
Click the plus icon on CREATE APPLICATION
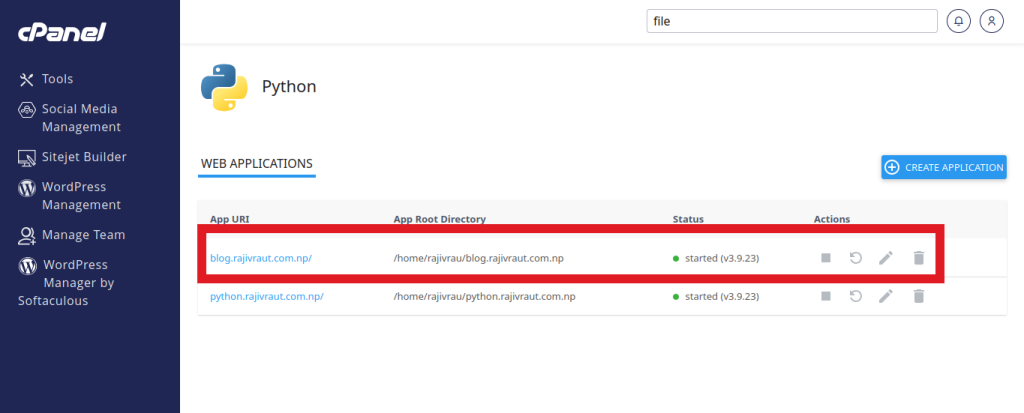click(891, 167)
